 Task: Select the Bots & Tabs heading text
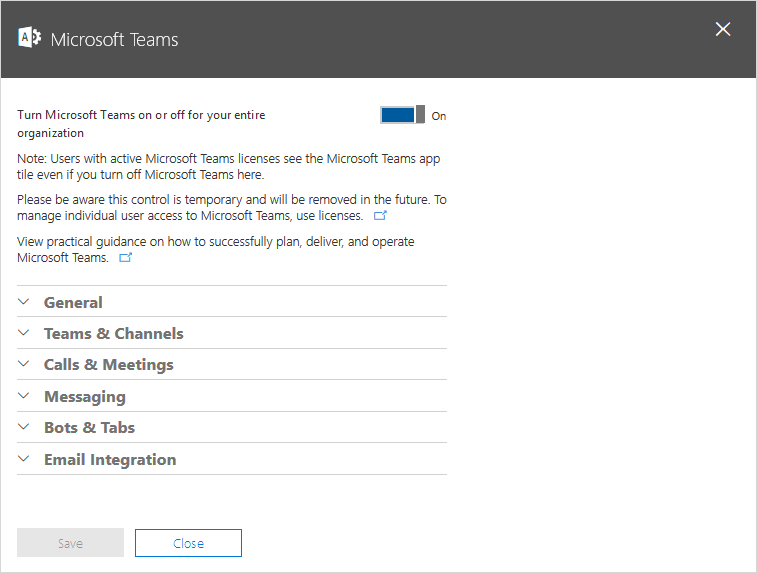[x=89, y=428]
